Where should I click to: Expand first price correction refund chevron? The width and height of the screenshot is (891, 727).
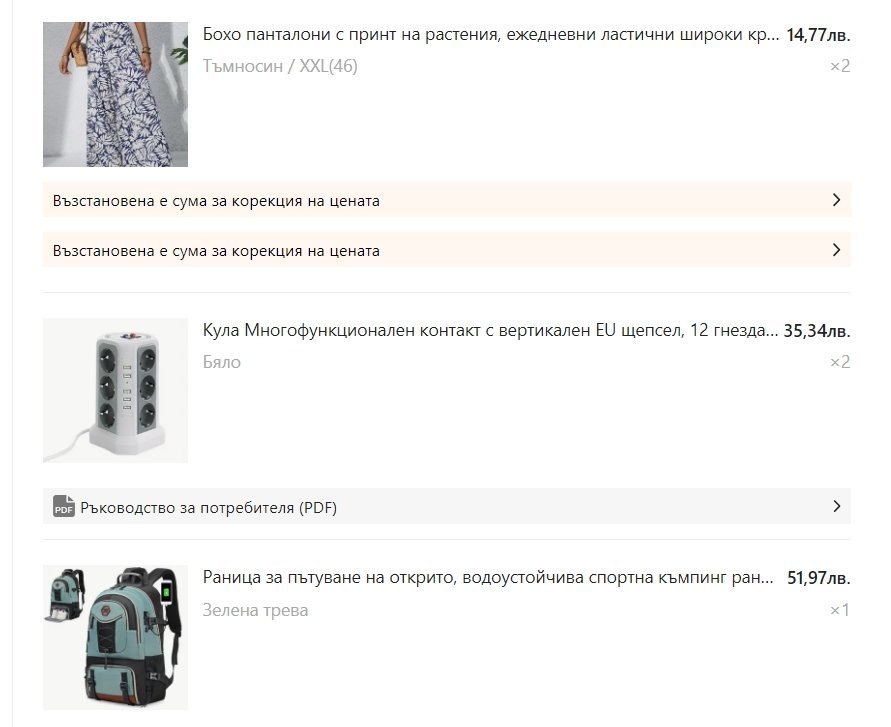(x=836, y=200)
